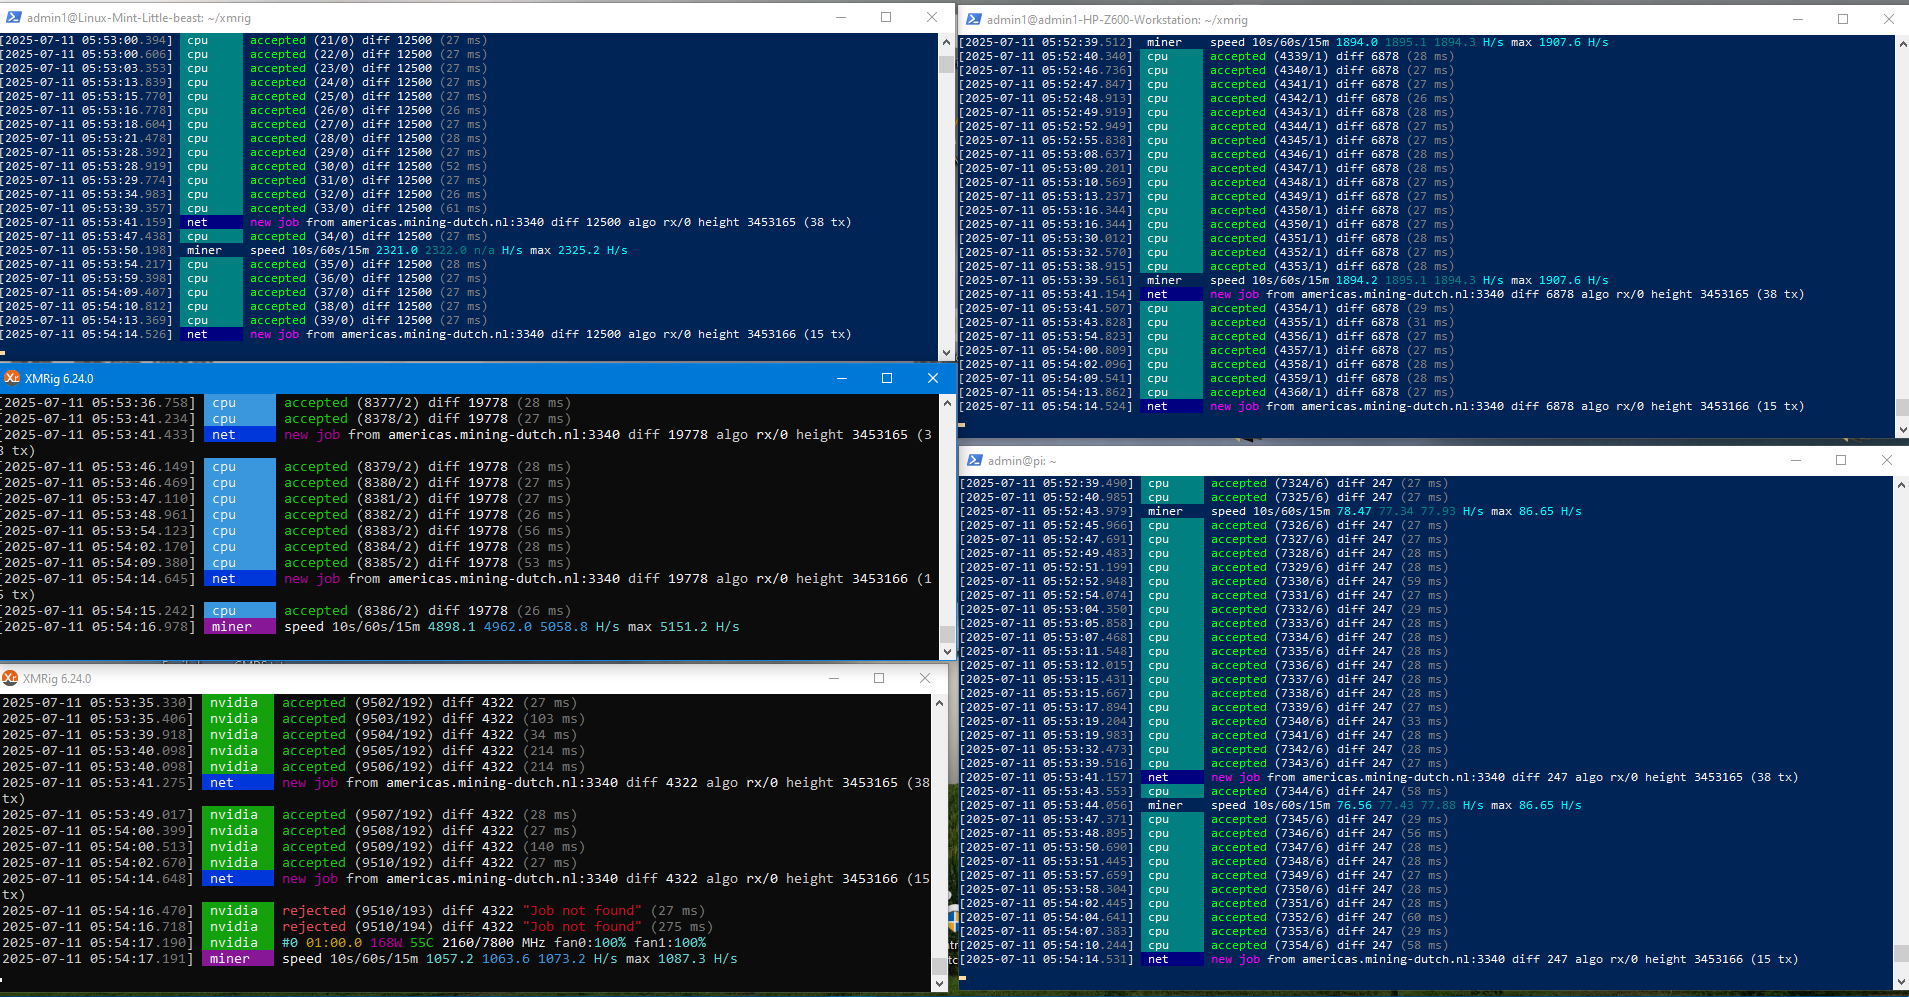1909x997 pixels.
Task: Maximize the HP-Z600-Workstation terminal window
Action: [1843, 19]
